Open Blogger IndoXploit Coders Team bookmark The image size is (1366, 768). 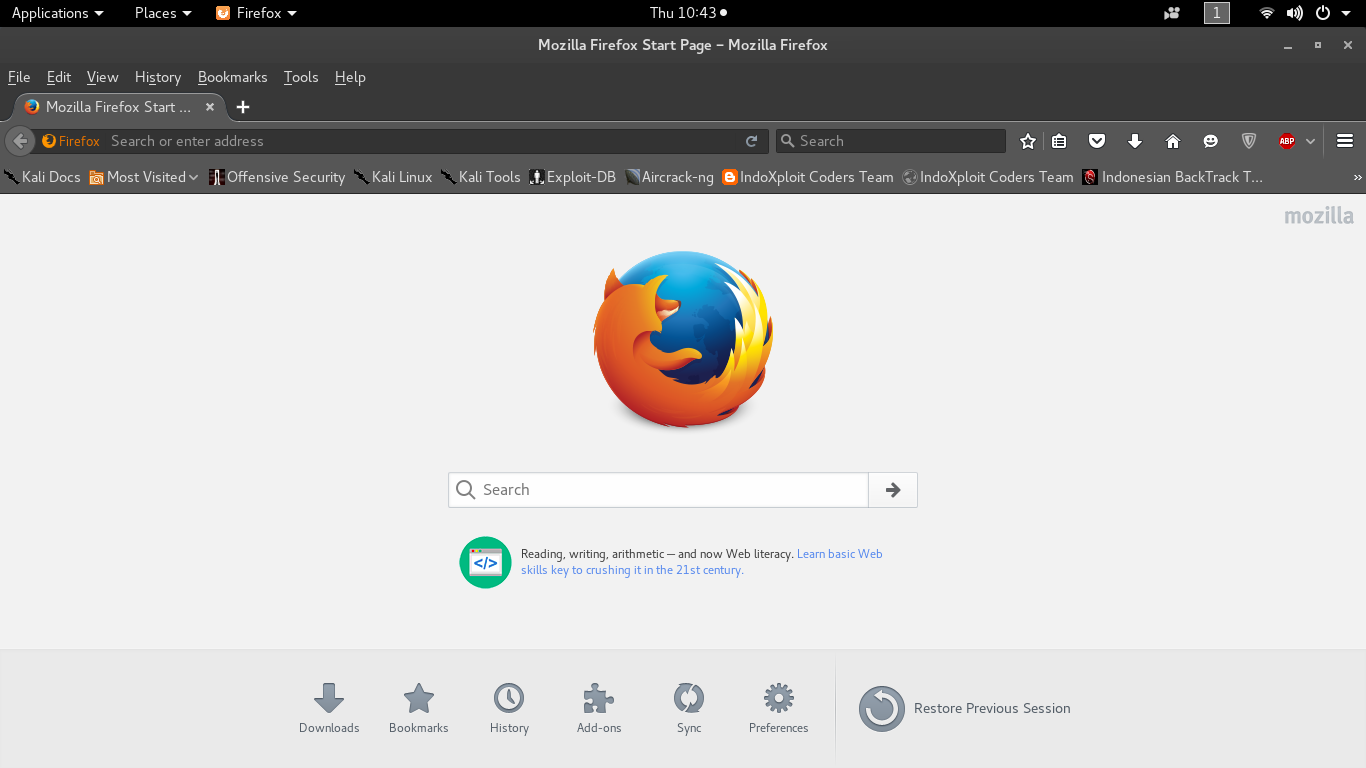coord(808,177)
